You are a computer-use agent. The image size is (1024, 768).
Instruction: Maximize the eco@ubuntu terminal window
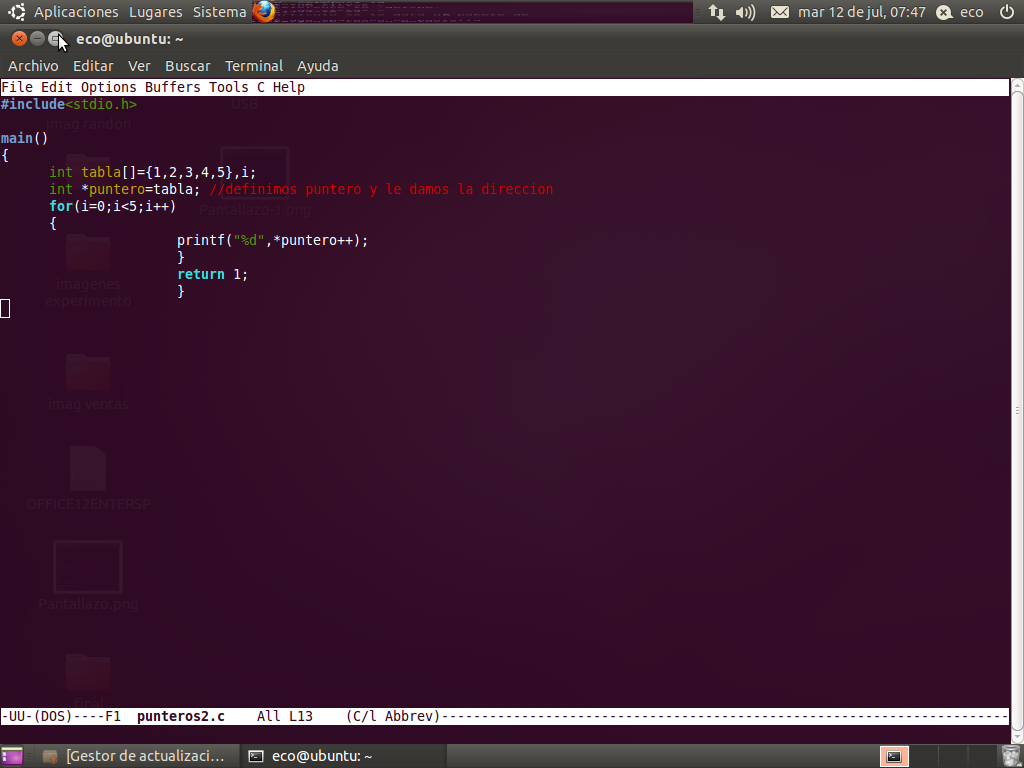point(56,39)
